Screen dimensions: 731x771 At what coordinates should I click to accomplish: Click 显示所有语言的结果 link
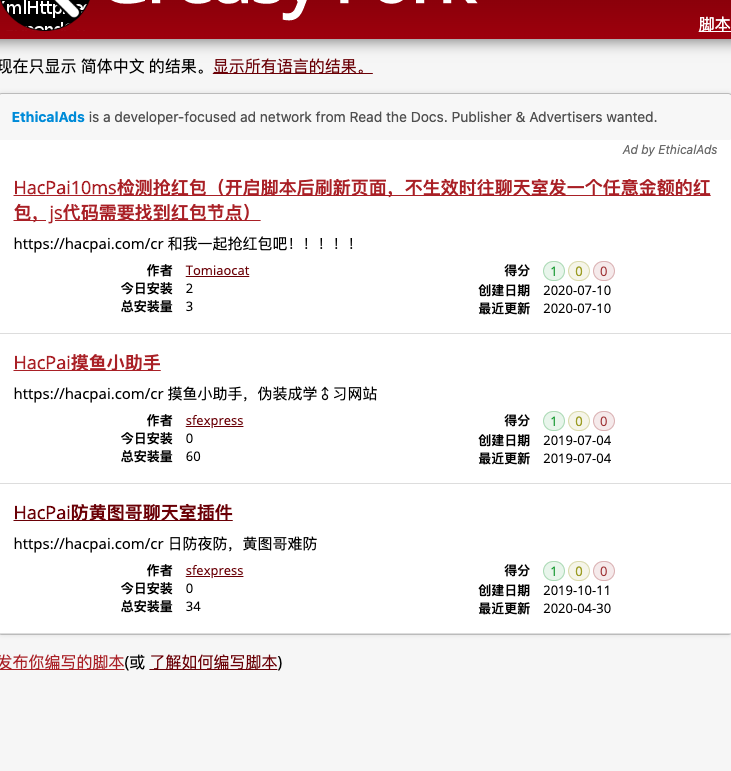click(x=292, y=66)
